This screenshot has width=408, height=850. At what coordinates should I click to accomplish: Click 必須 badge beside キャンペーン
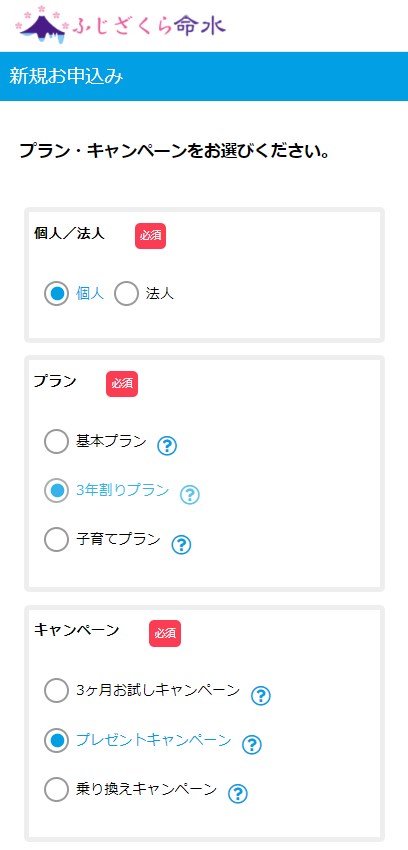point(165,633)
